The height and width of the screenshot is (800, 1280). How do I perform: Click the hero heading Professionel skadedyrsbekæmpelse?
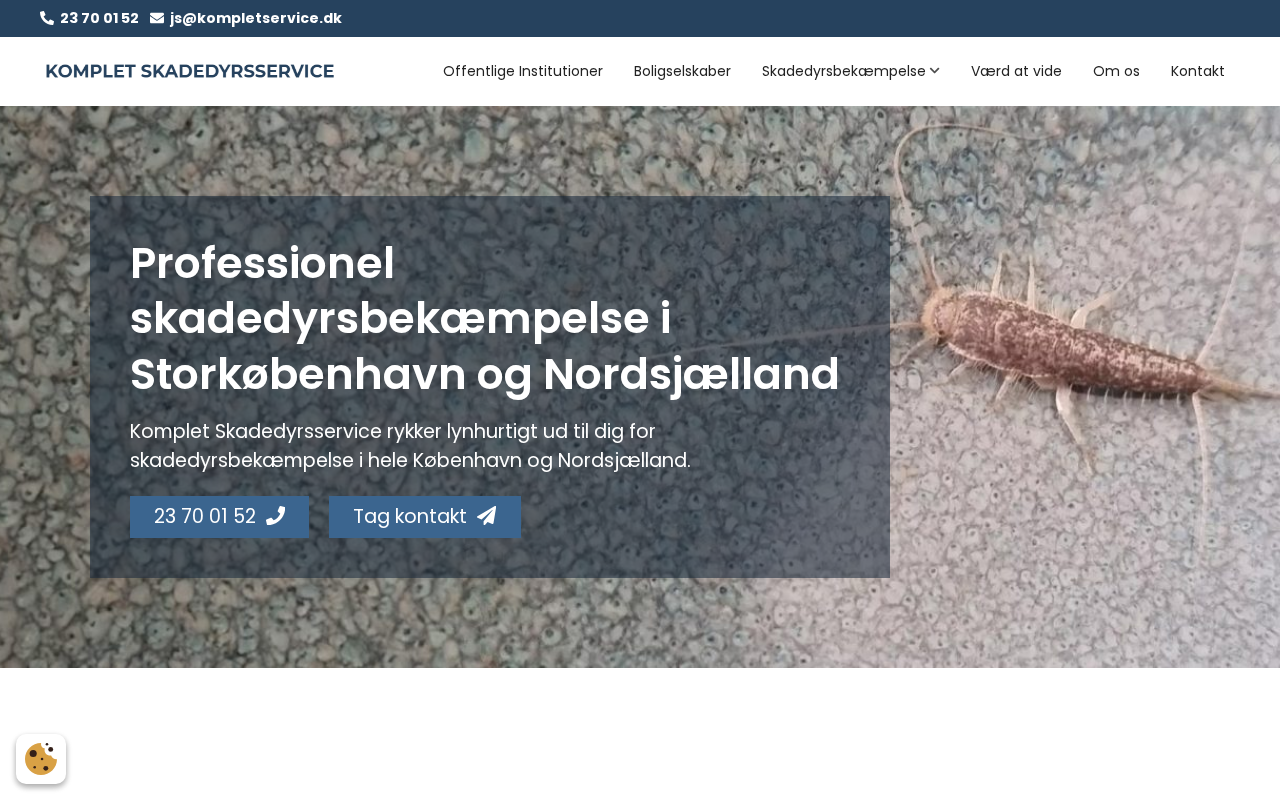pos(485,319)
